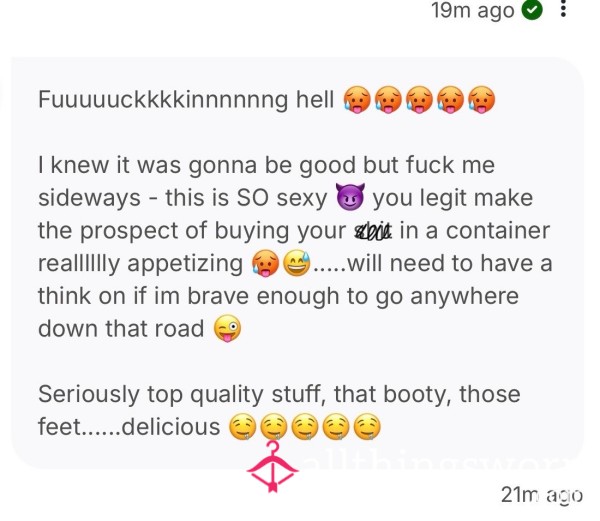Click the pink hanger logo watermark
This screenshot has height=521, width=600.
point(272,467)
